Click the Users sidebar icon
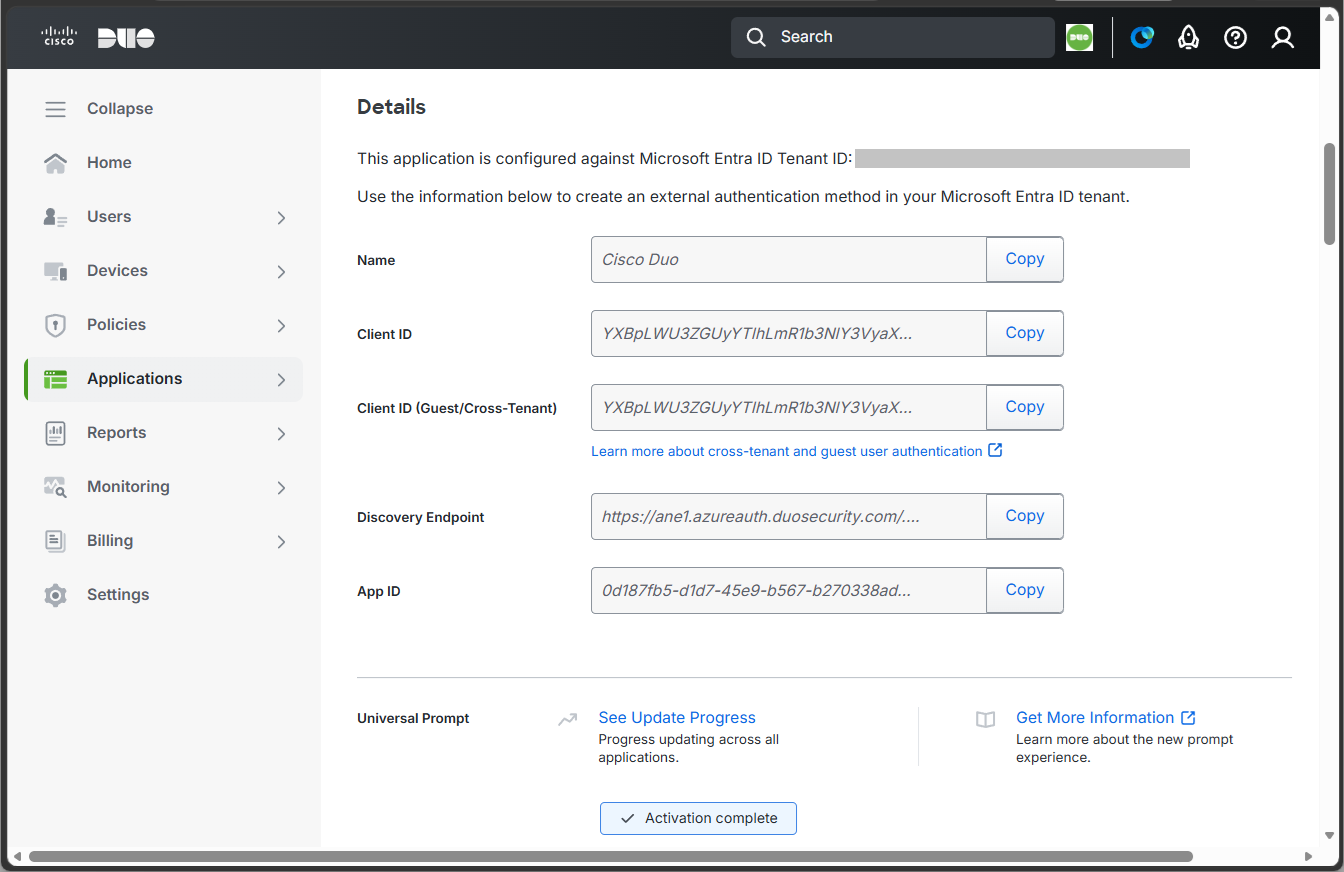The height and width of the screenshot is (872, 1344). point(55,217)
